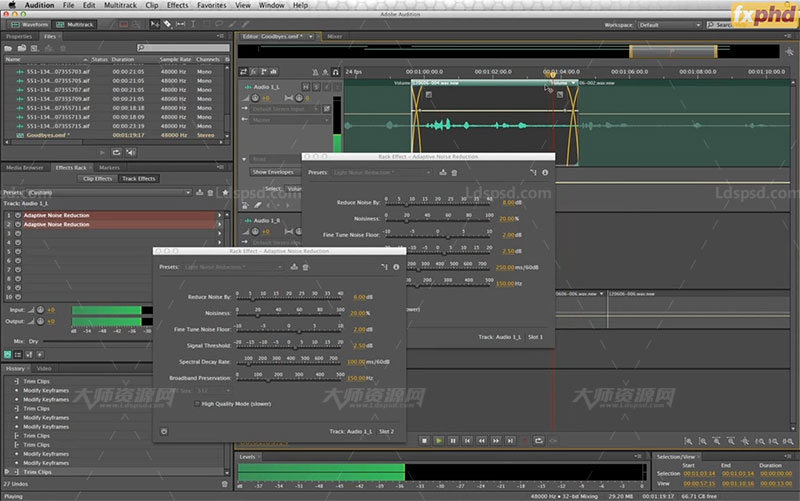Adjust the Spectral Decay Rate slider in Slot 2 window
This screenshot has height=501, width=800.
click(x=289, y=363)
